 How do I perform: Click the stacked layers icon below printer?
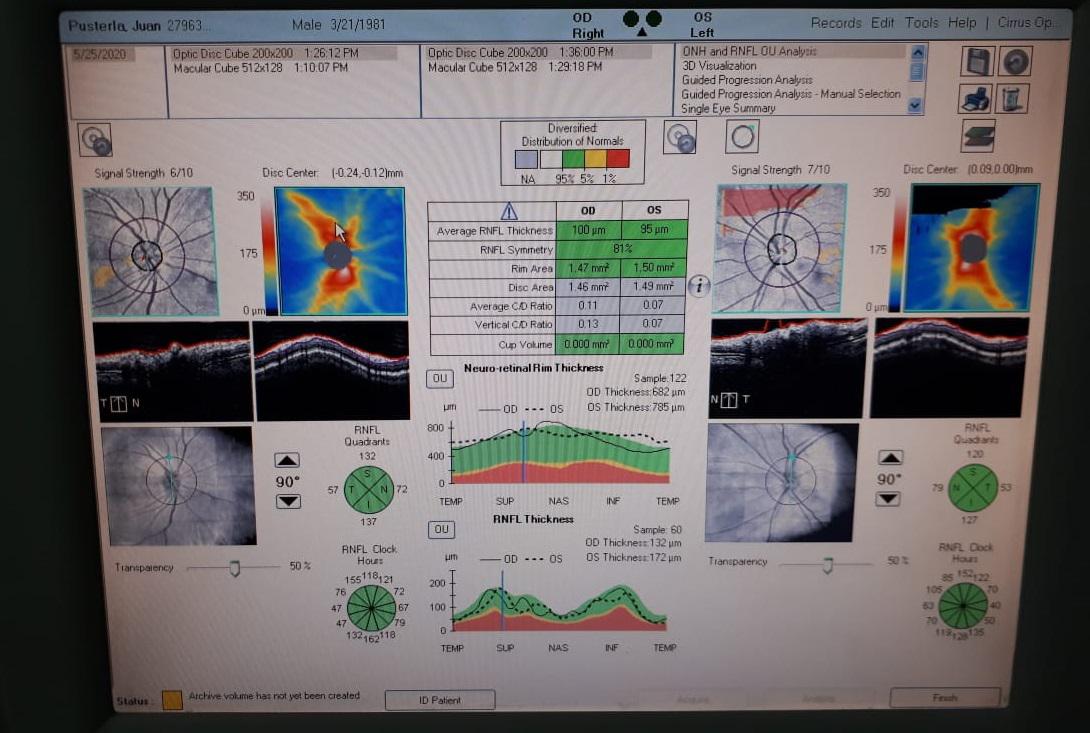[977, 135]
